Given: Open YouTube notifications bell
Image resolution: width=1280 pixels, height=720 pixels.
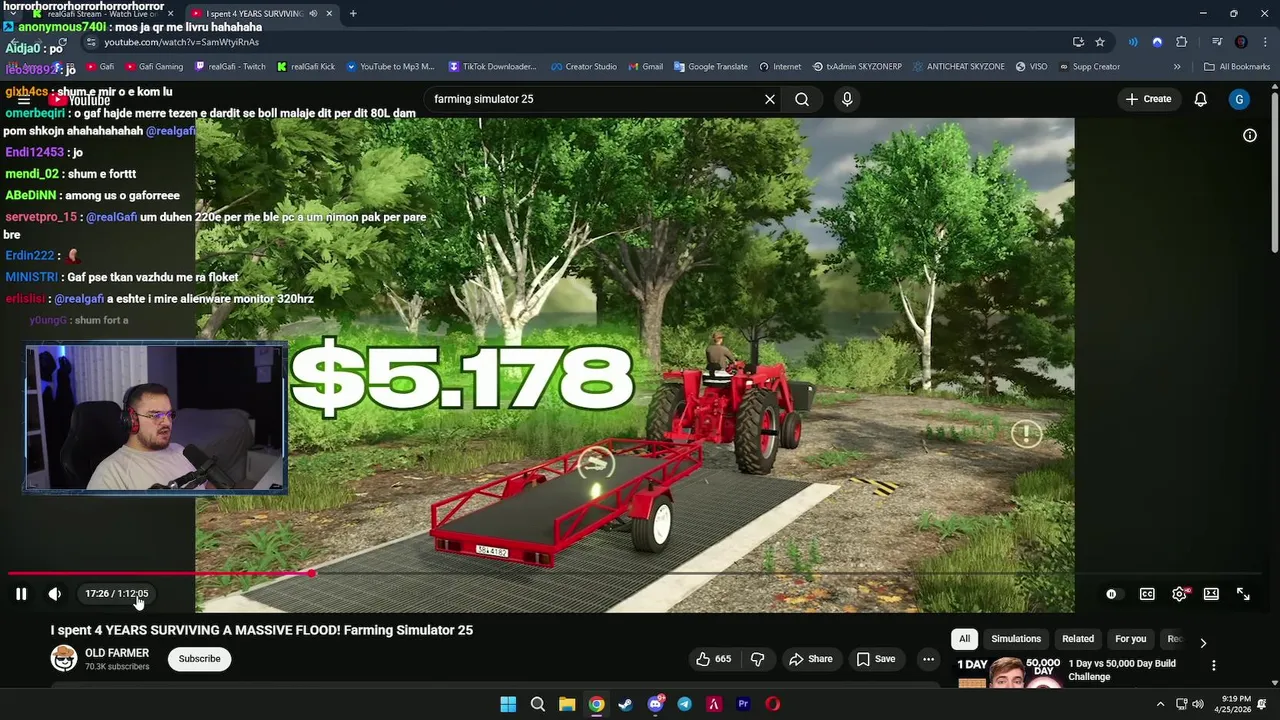Looking at the screenshot, I should 1201,99.
